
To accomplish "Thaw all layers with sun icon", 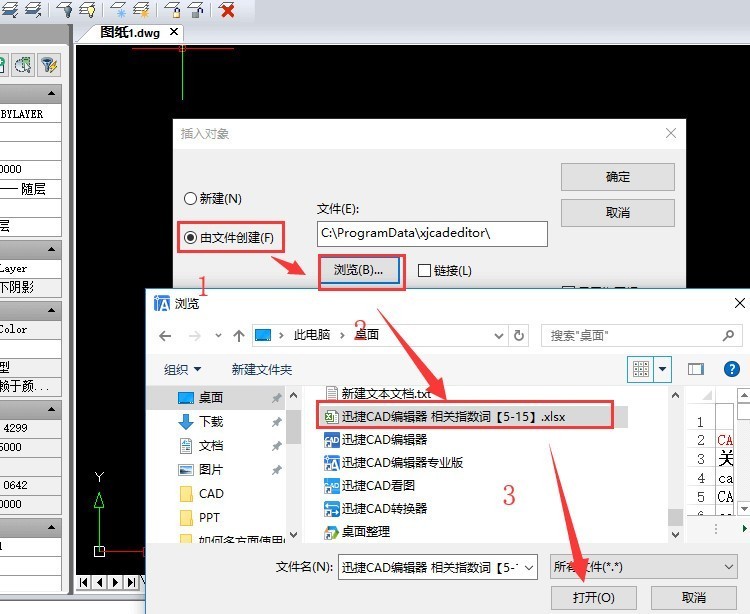I will click(141, 10).
